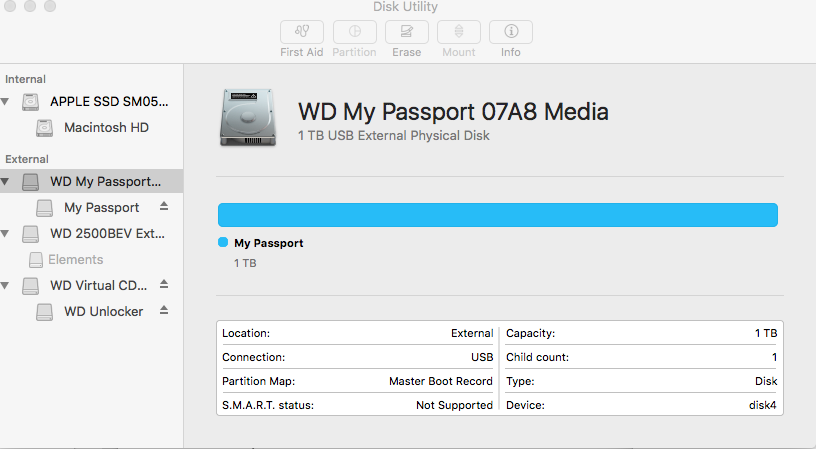Click the Mount toolbar icon
The width and height of the screenshot is (816, 449).
point(458,32)
